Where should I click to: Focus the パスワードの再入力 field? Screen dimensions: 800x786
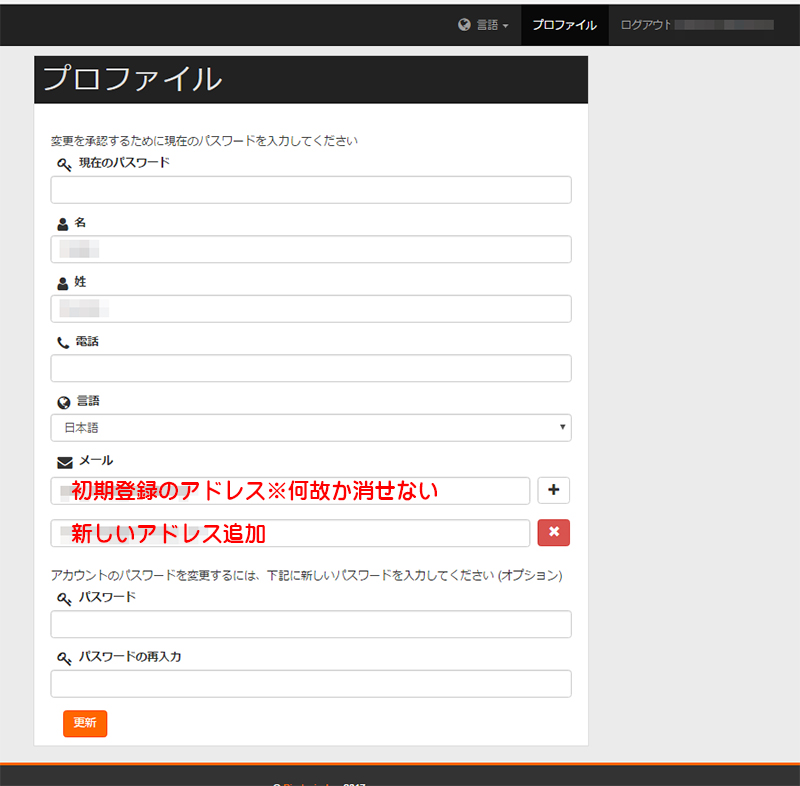pyautogui.click(x=310, y=684)
